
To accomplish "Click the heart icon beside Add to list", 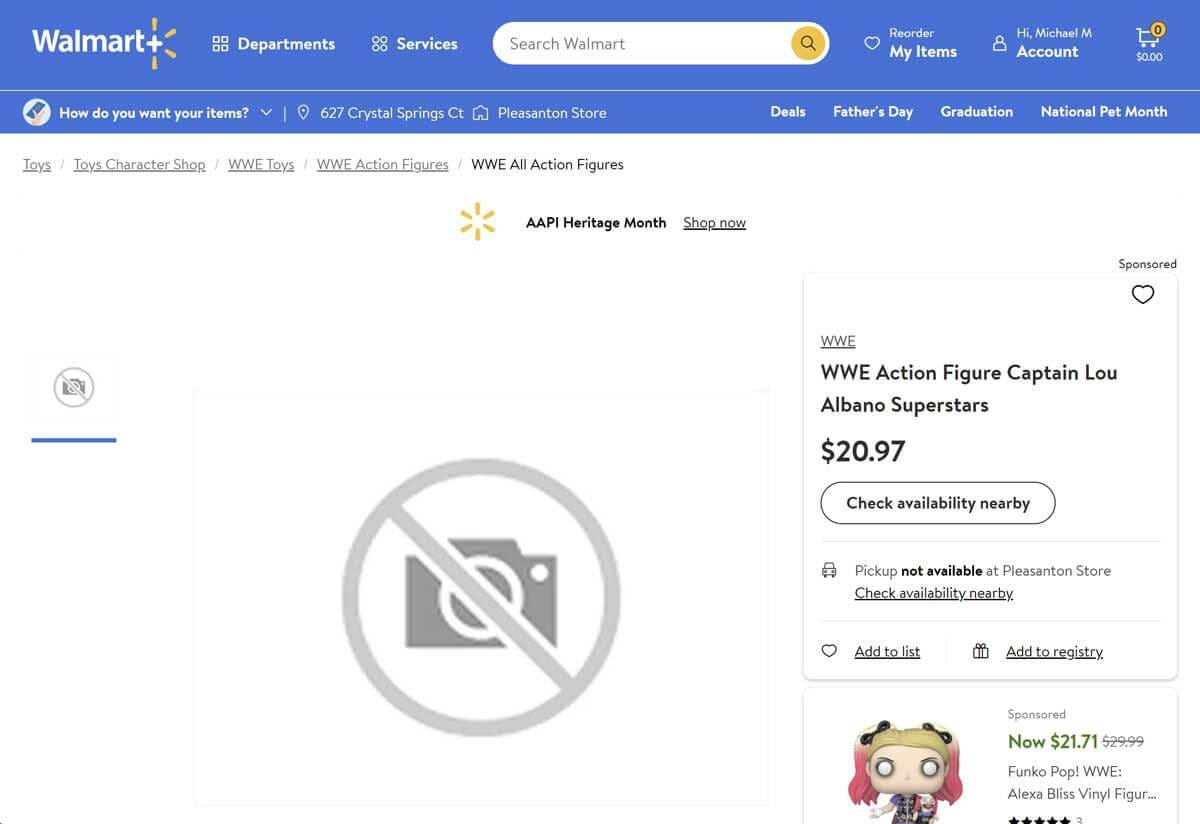I will tap(829, 651).
